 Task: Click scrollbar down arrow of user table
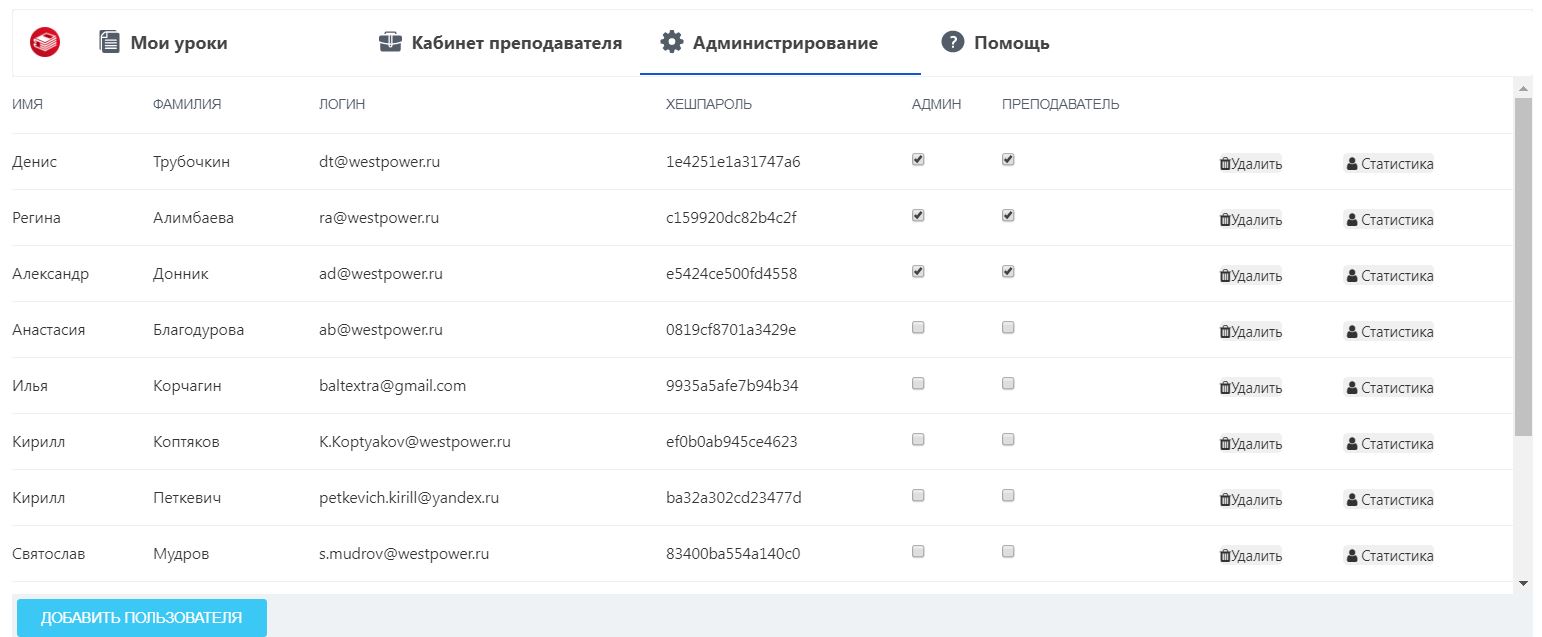tap(1523, 582)
